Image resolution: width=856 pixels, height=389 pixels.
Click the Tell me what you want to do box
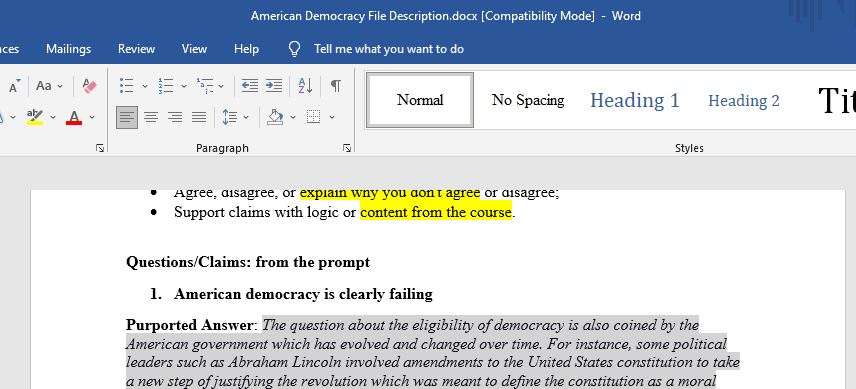coord(389,49)
